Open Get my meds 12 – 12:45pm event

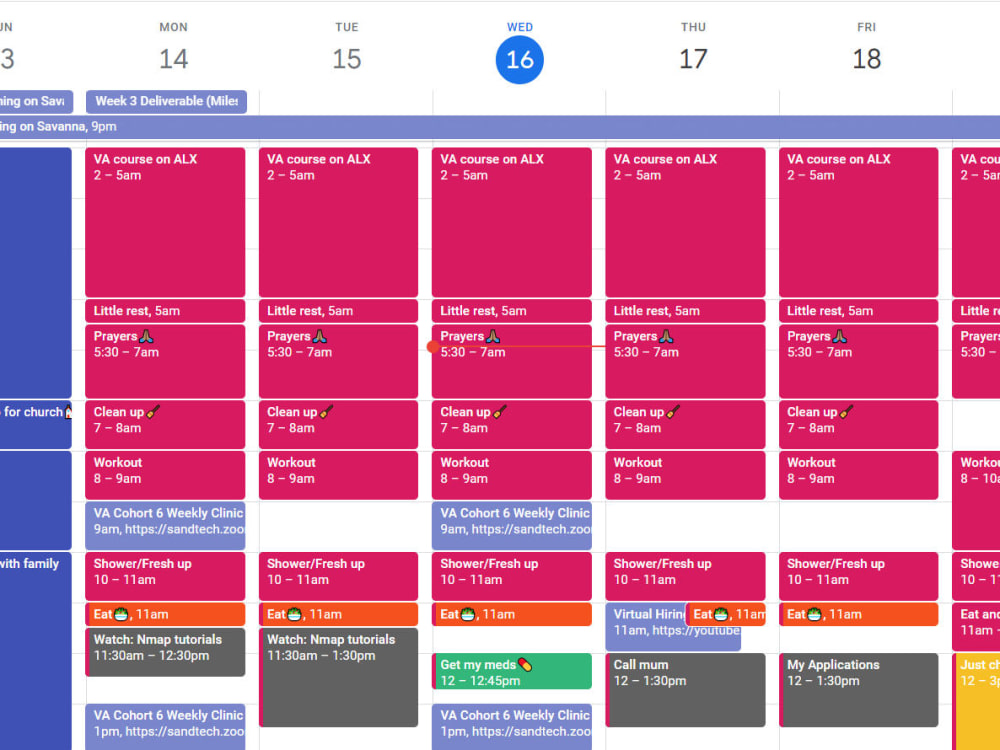[x=511, y=671]
